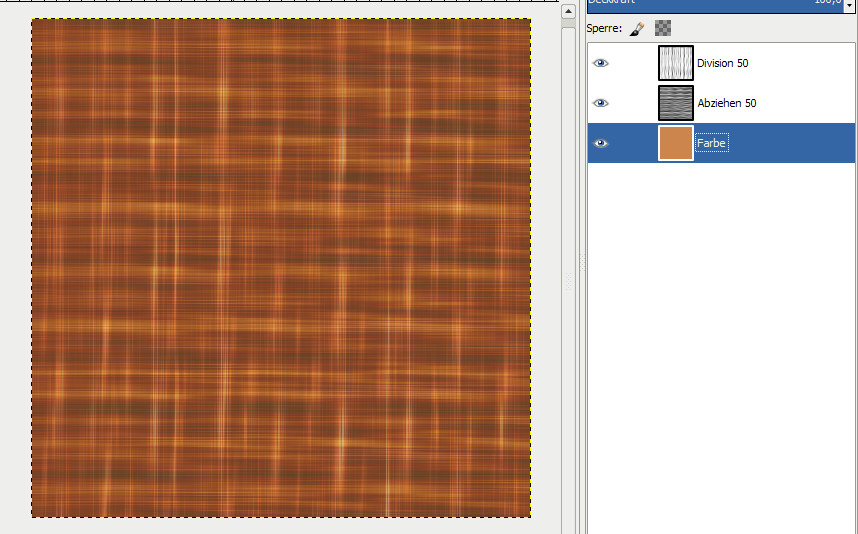
Task: Decrease opacity with the spinner down arrow
Action: 850,7
